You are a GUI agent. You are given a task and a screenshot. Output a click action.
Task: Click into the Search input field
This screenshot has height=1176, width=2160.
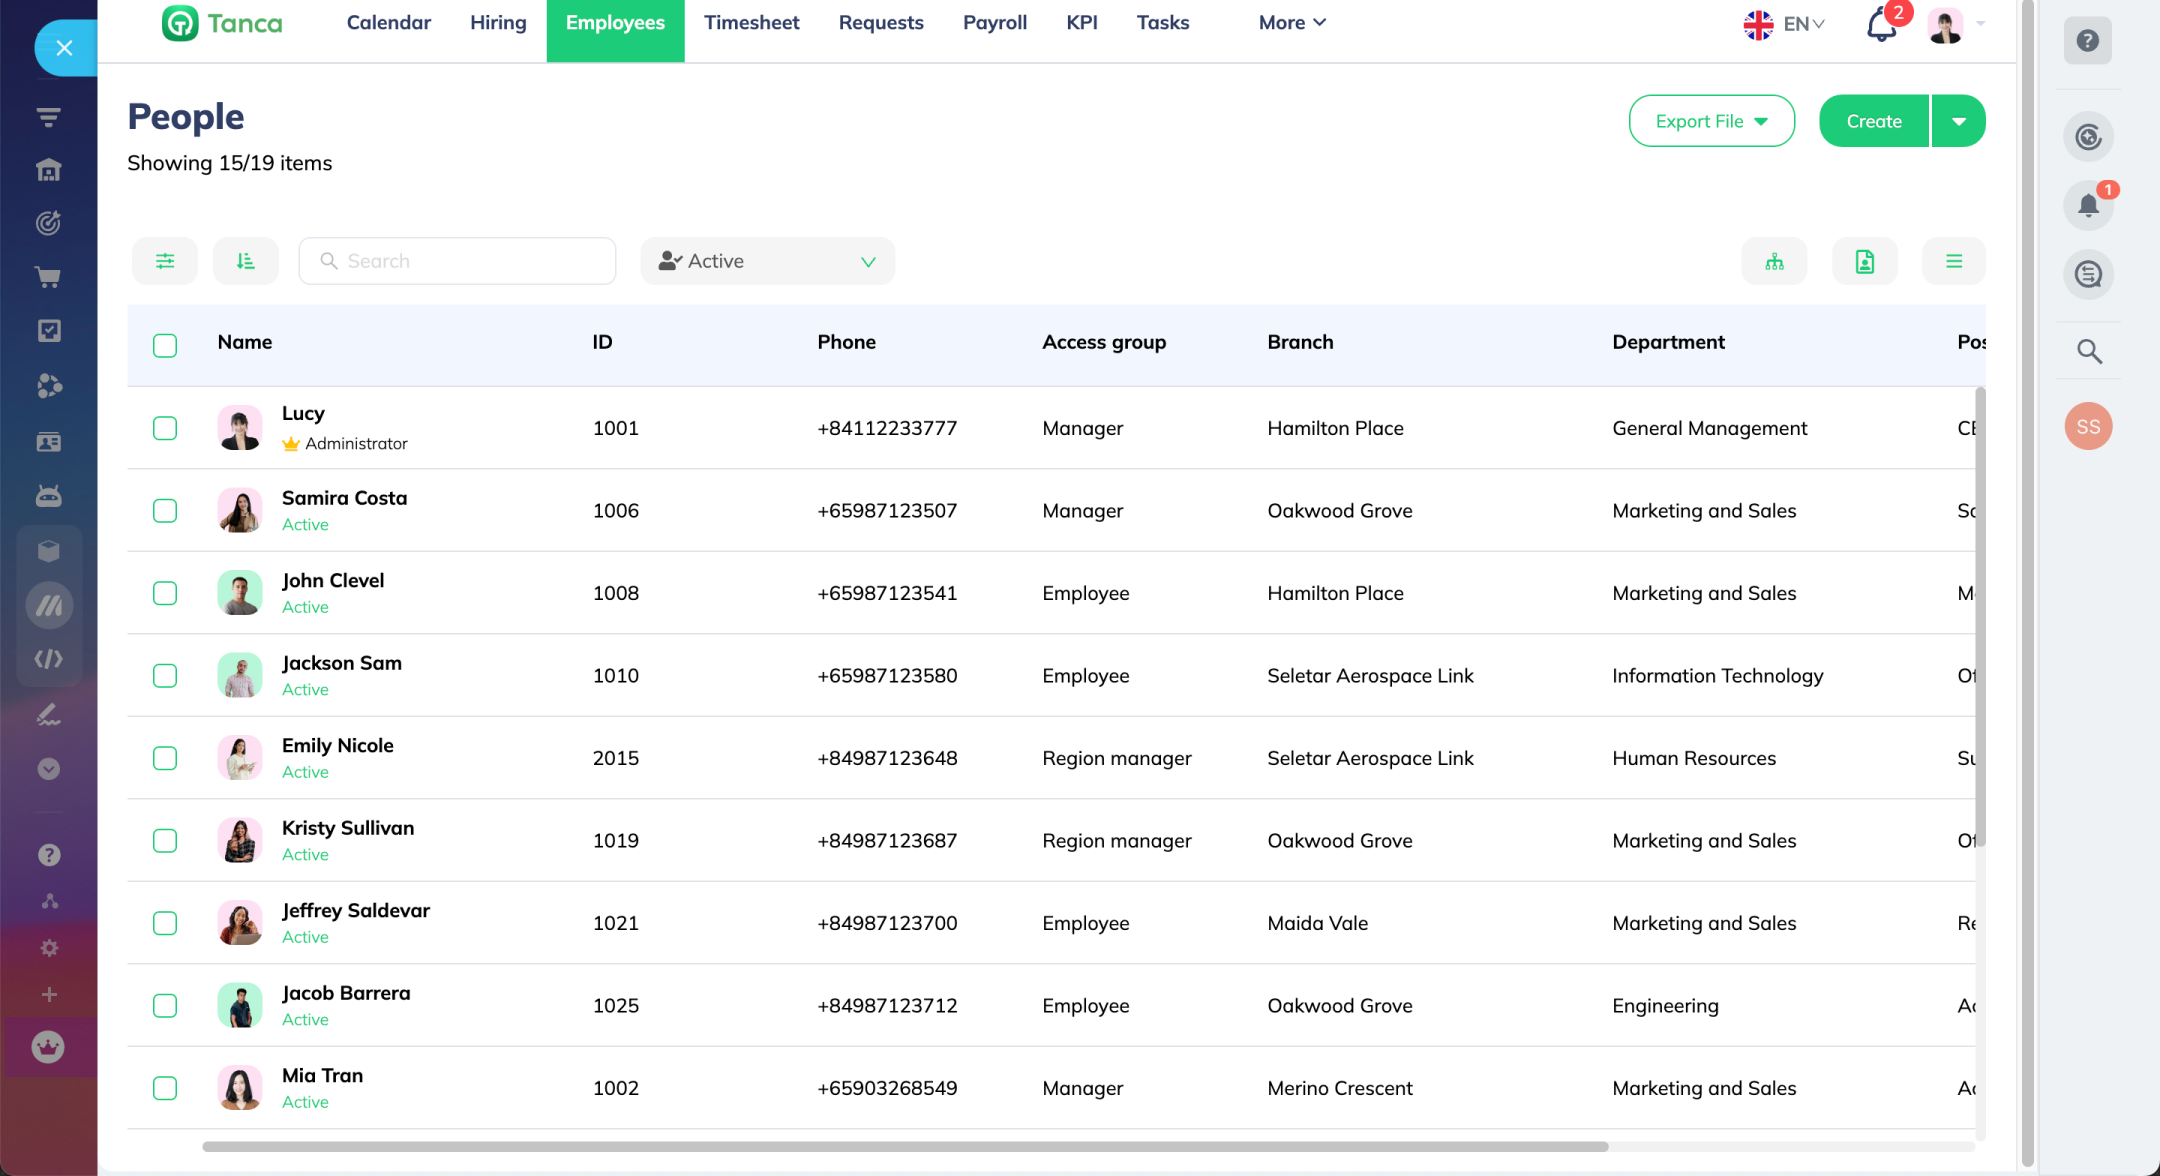click(470, 261)
